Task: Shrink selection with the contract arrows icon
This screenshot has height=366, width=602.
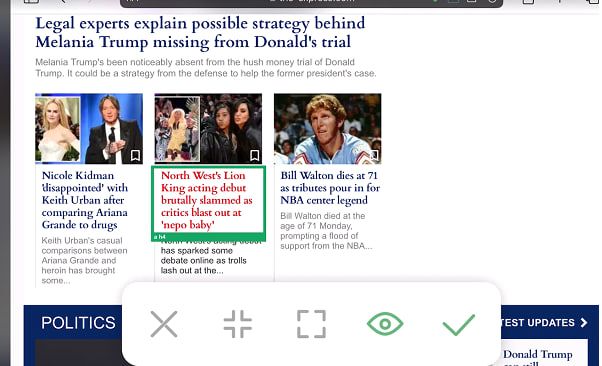Action: click(x=238, y=324)
